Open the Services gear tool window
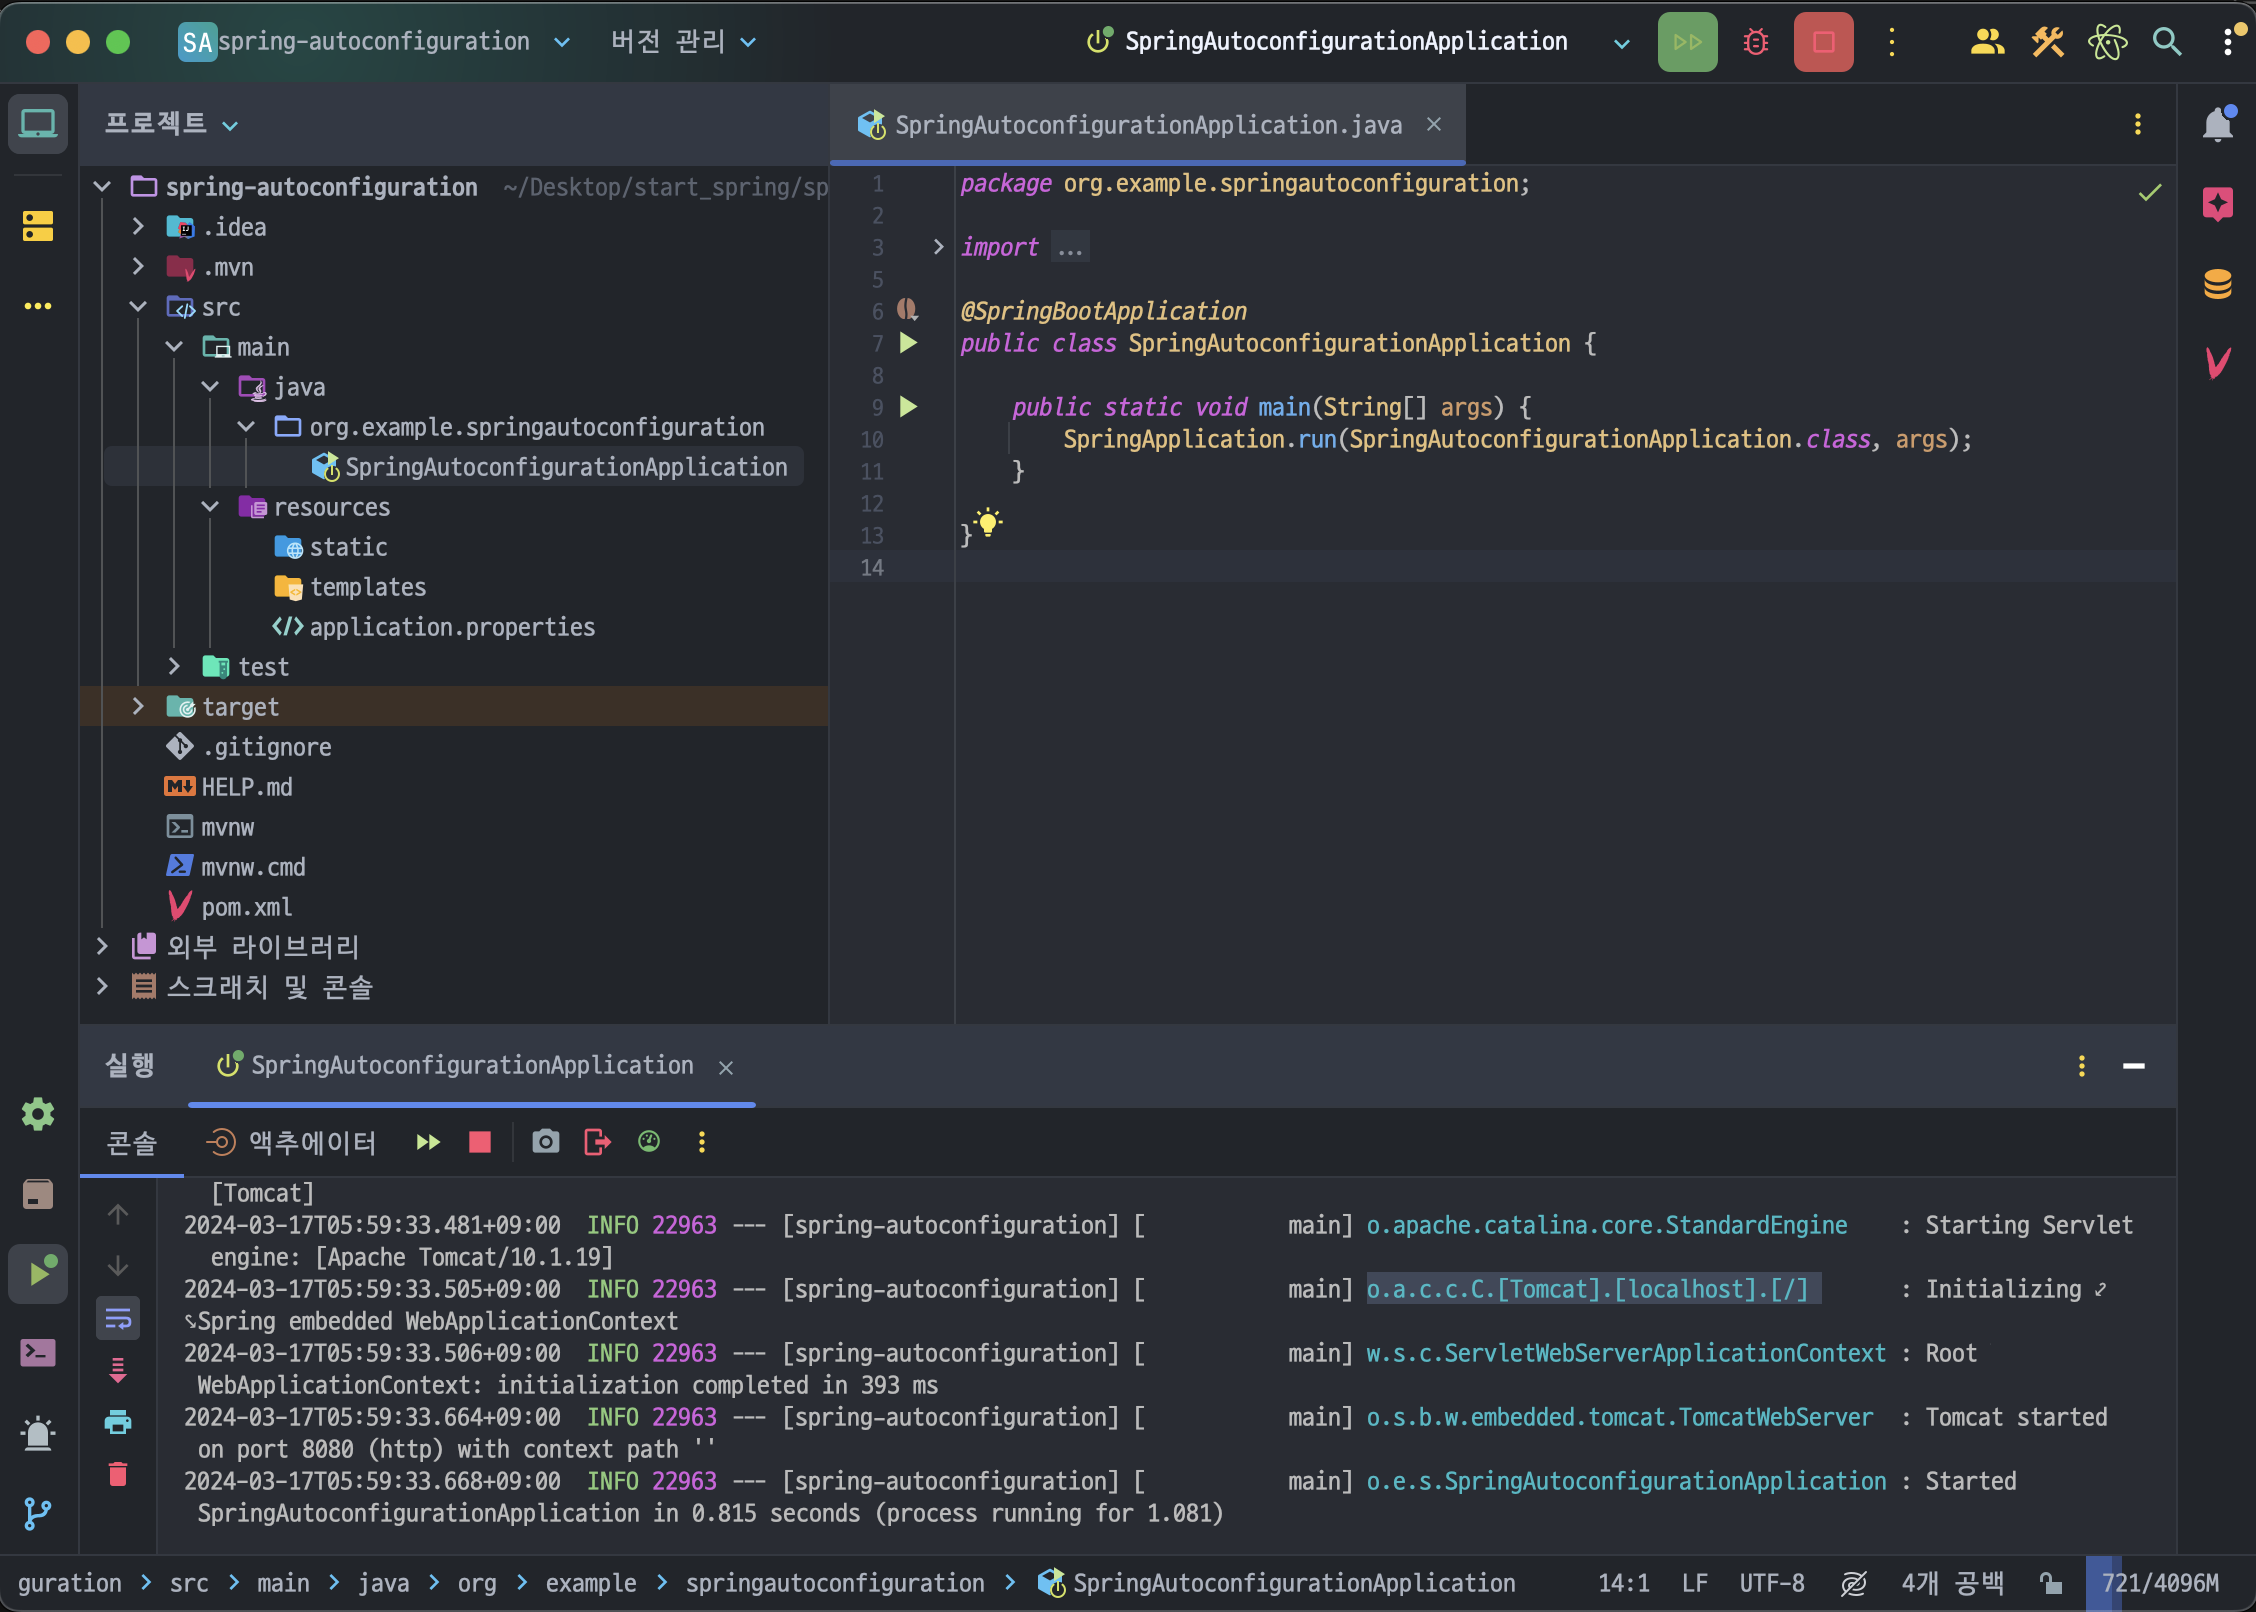The height and width of the screenshot is (1612, 2256). click(38, 1114)
